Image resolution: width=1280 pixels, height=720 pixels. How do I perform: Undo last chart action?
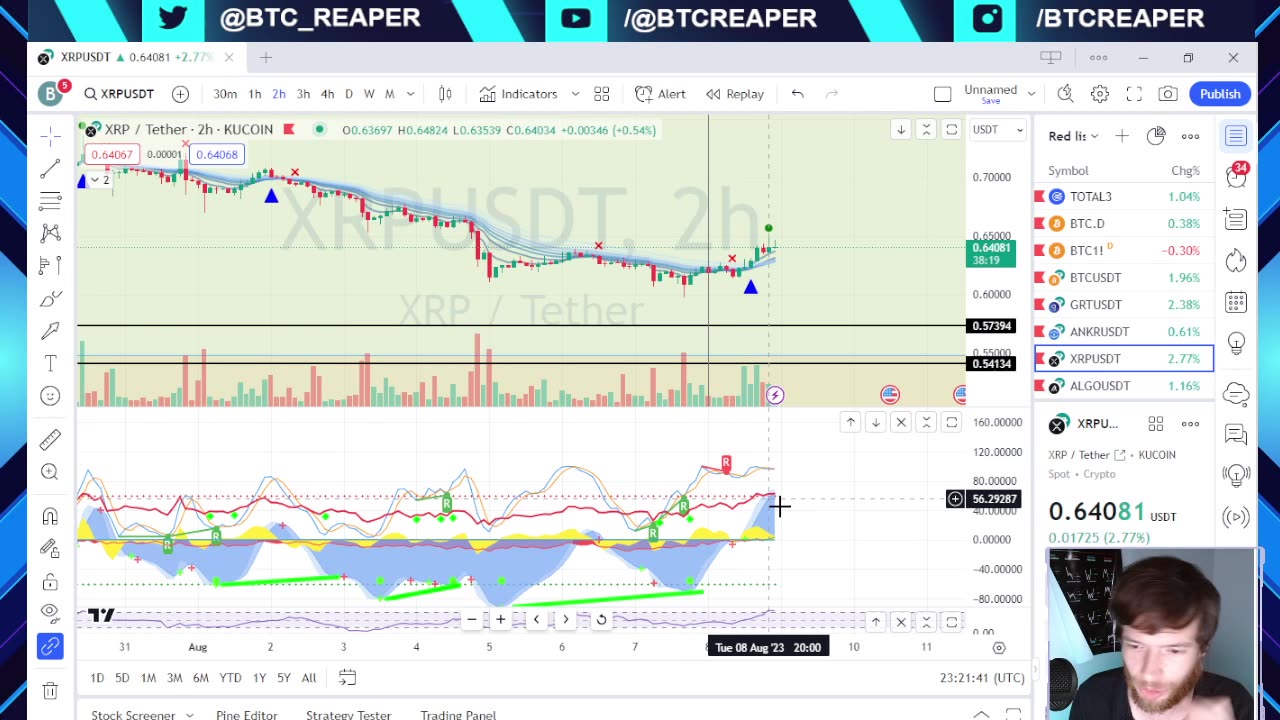coord(797,94)
